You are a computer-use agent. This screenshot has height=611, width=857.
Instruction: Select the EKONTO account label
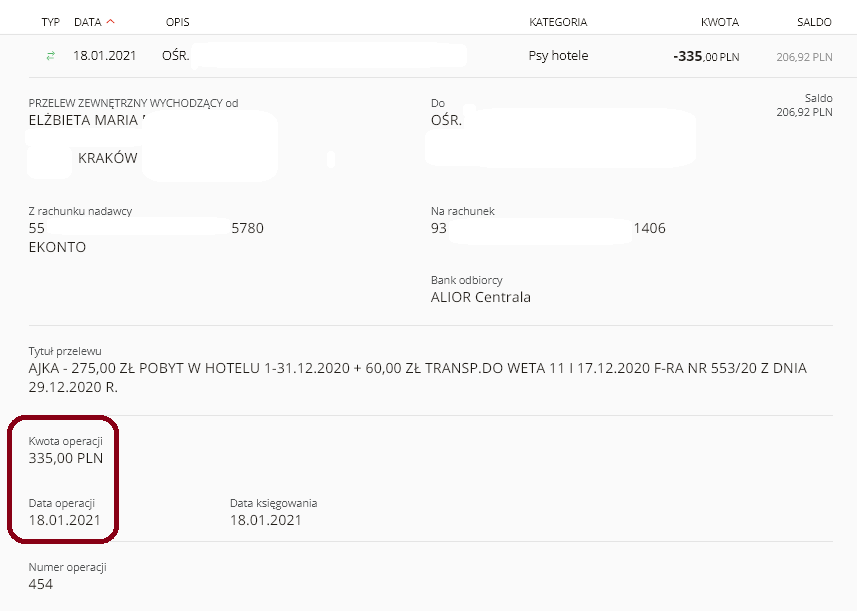click(x=57, y=247)
